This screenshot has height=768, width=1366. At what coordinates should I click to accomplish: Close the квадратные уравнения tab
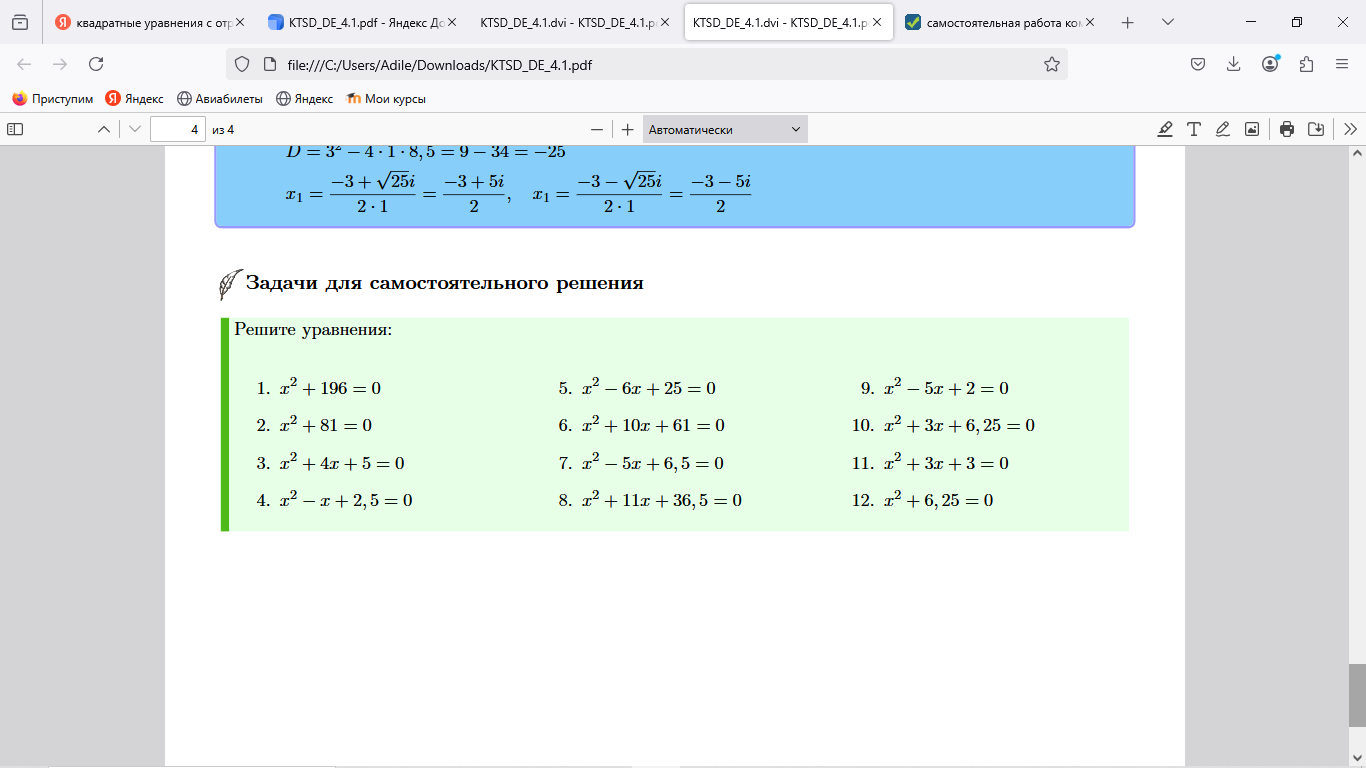point(240,22)
